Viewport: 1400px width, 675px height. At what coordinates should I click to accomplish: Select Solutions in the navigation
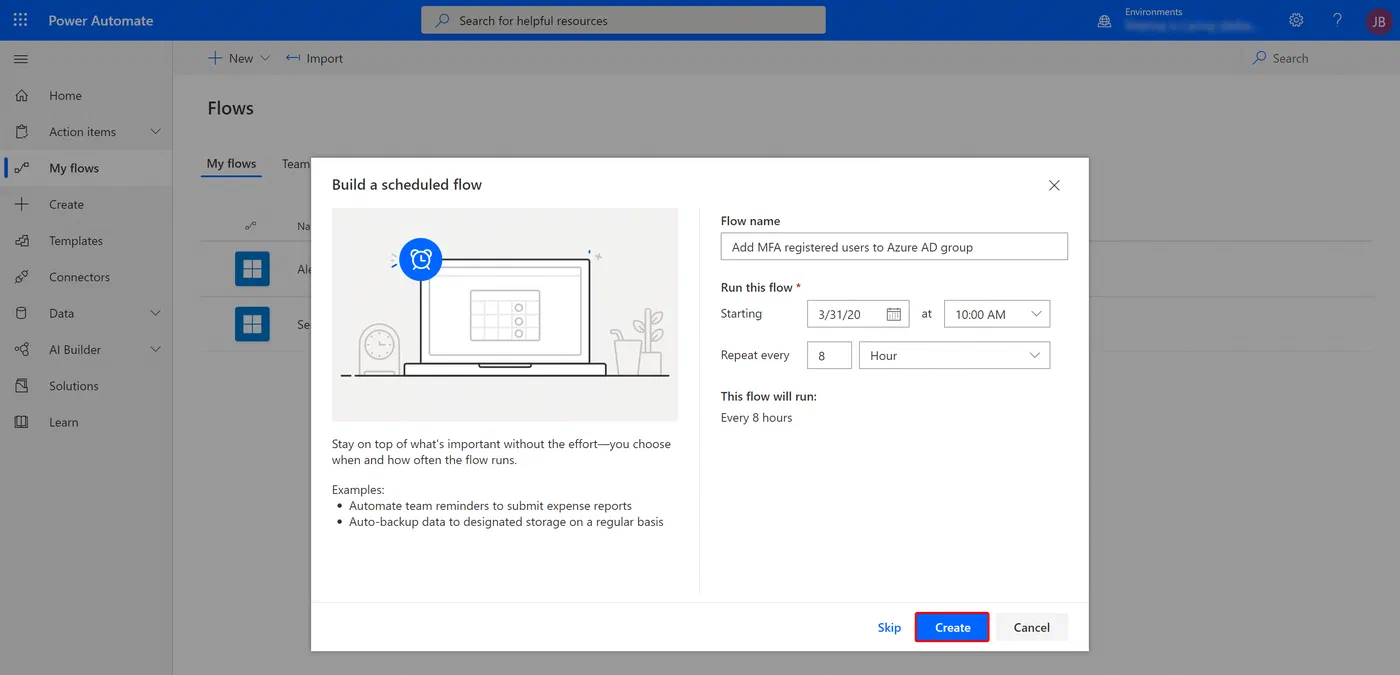(x=74, y=386)
